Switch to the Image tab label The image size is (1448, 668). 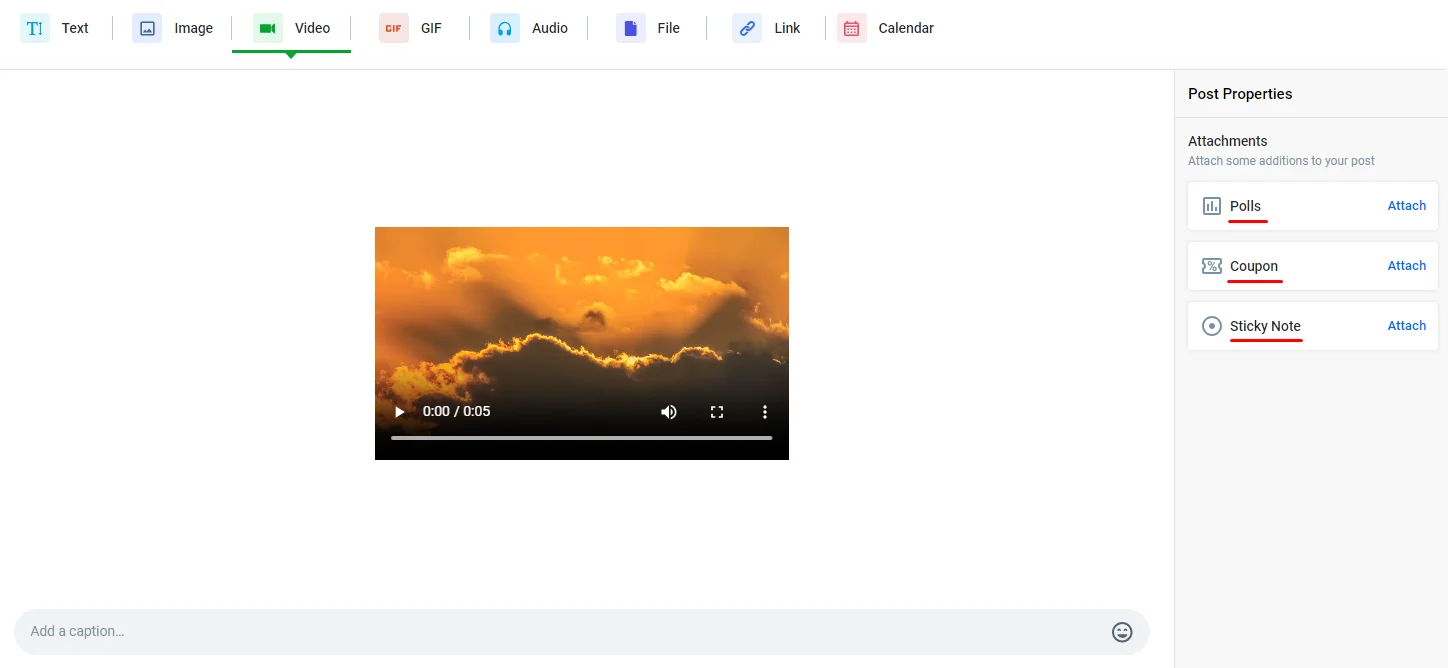(193, 28)
